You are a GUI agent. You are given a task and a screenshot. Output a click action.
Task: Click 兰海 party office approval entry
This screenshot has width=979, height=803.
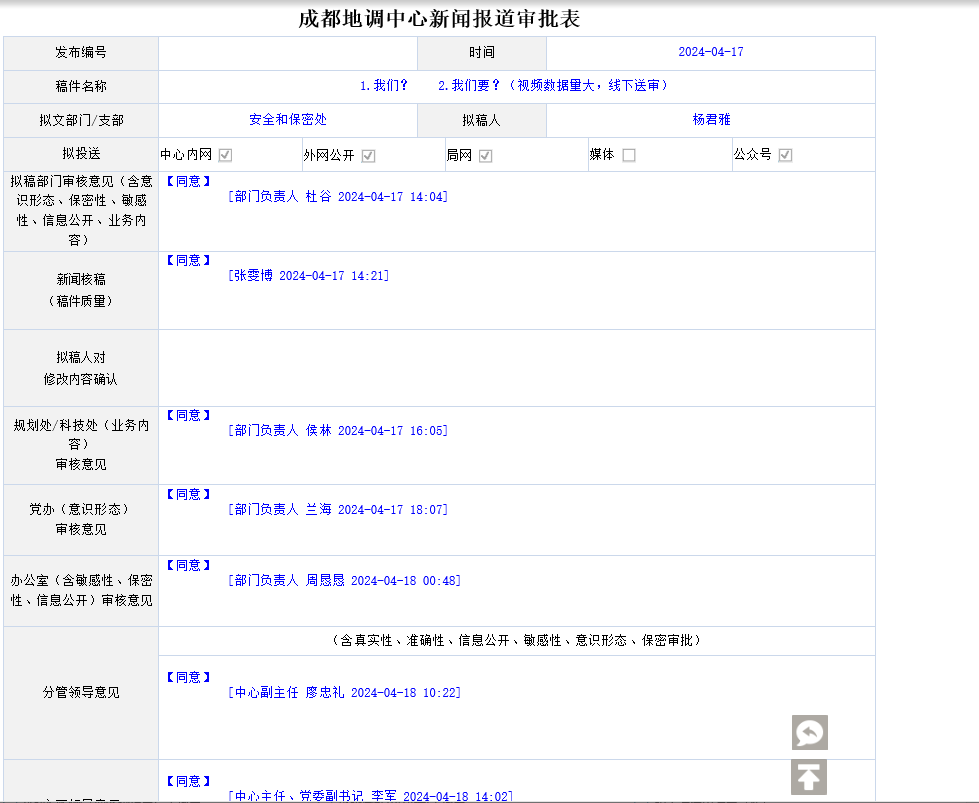coord(338,509)
